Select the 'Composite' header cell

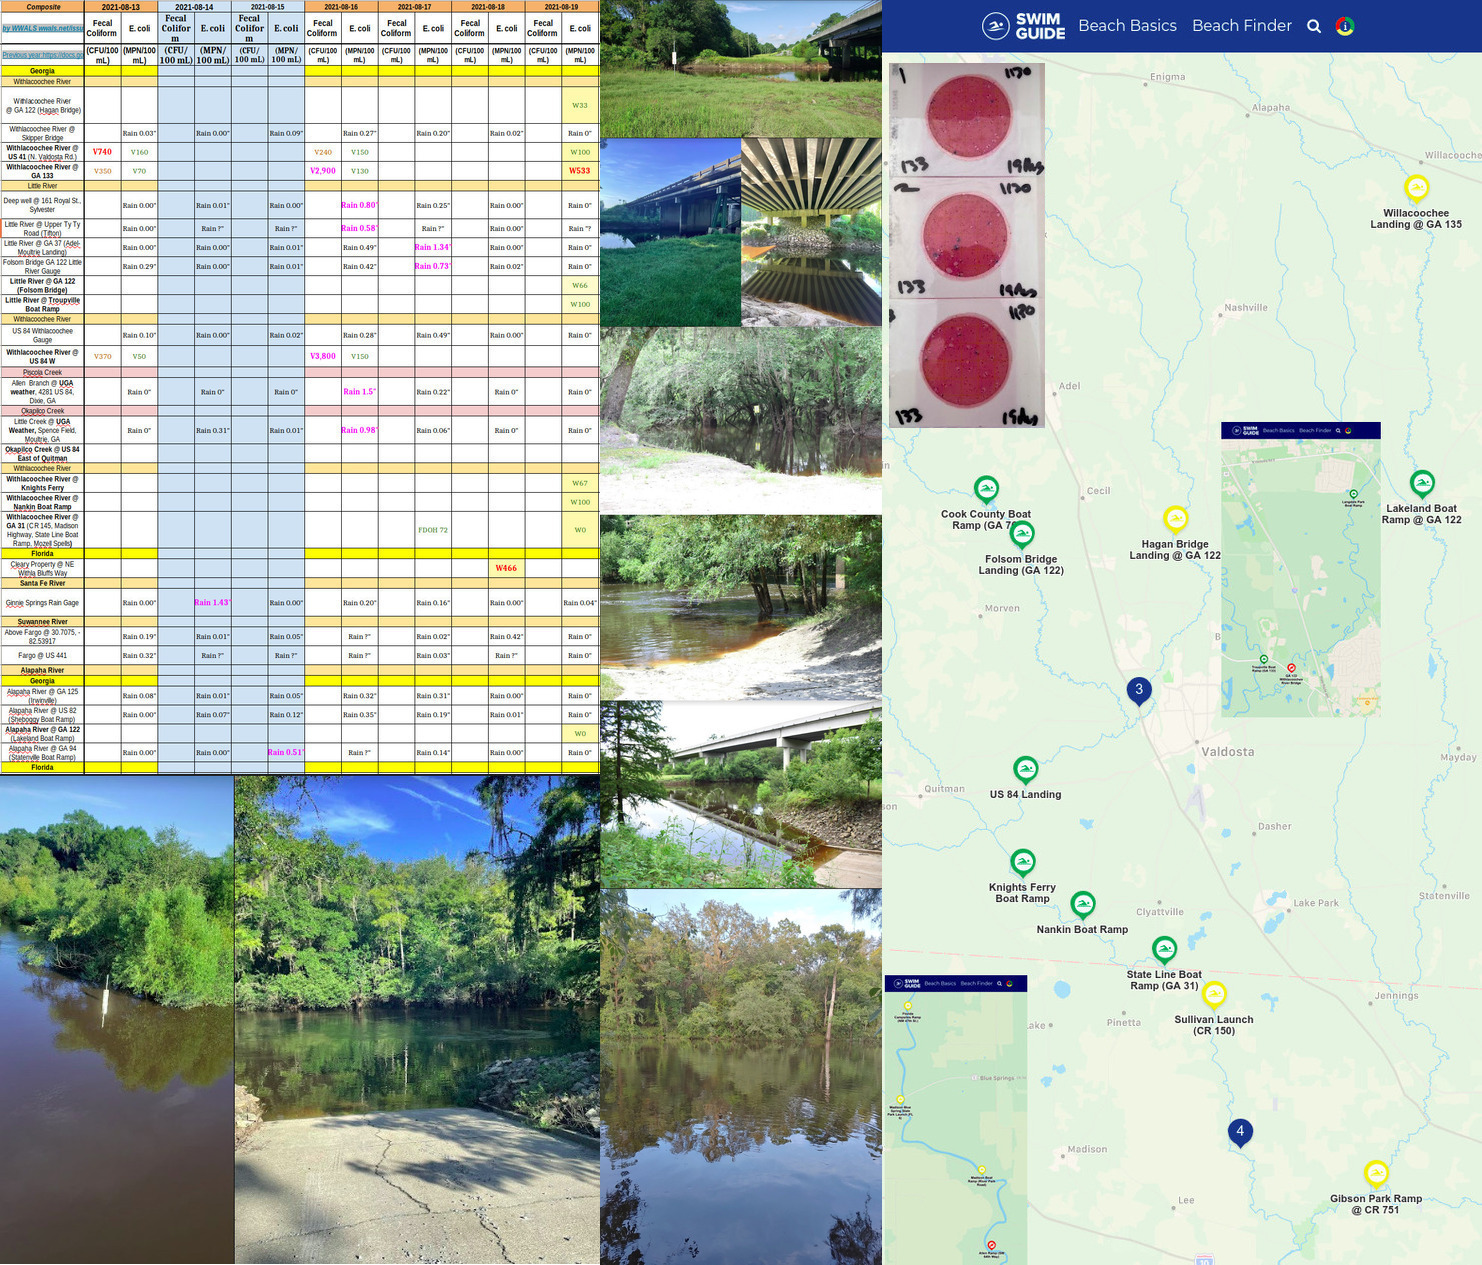pyautogui.click(x=42, y=7)
